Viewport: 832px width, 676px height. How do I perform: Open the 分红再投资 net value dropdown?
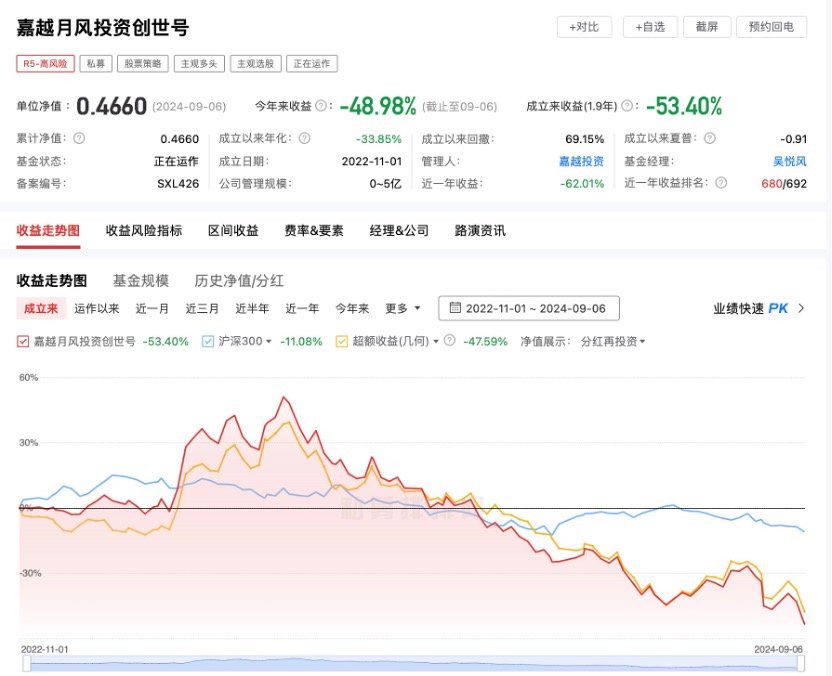(613, 341)
